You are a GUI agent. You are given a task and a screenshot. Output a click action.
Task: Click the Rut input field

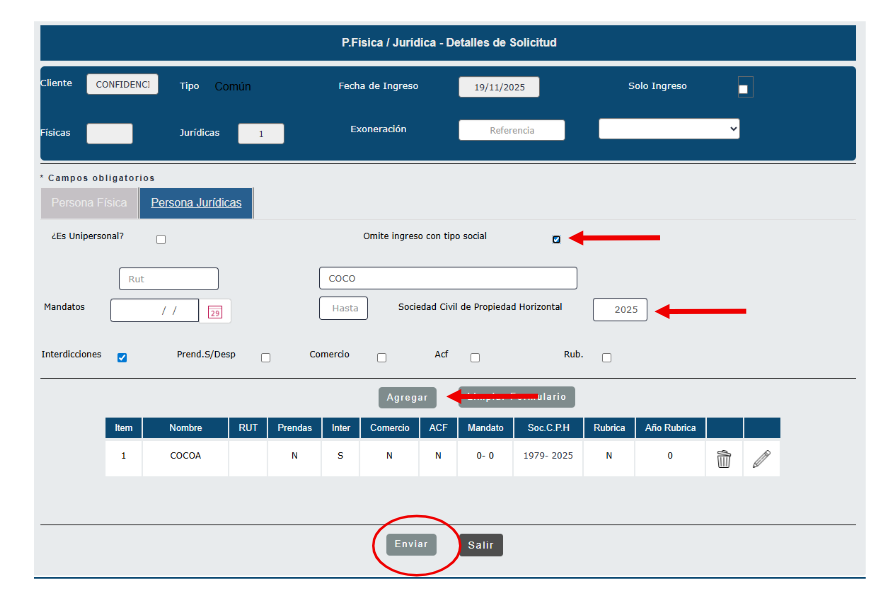[168, 279]
